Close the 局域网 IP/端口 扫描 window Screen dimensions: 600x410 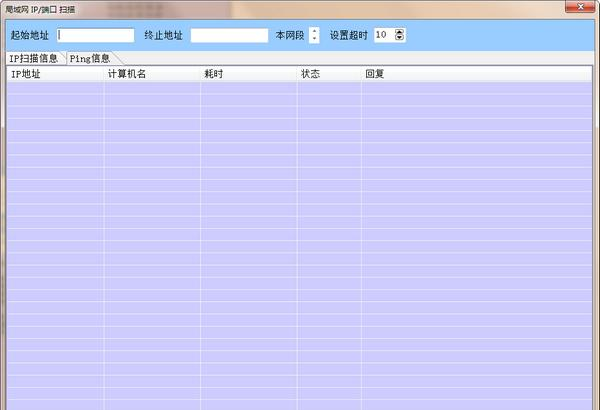[580, 7]
